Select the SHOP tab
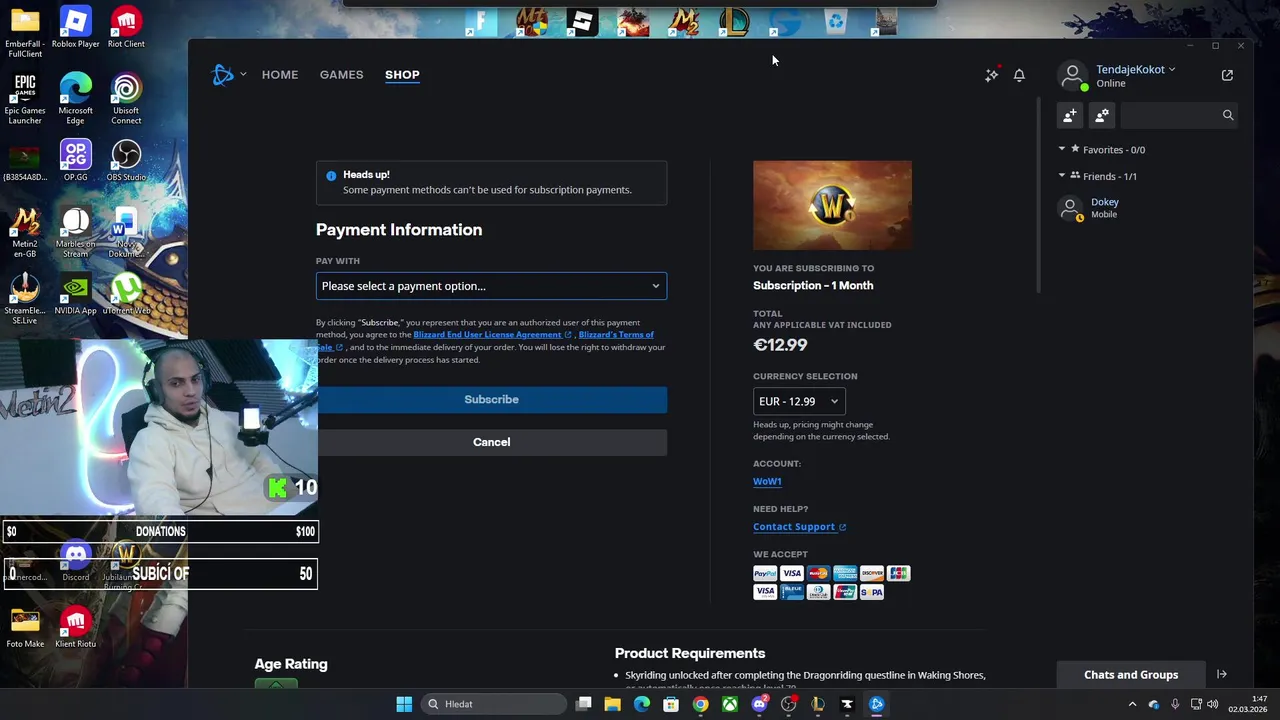The image size is (1280, 720). [402, 75]
